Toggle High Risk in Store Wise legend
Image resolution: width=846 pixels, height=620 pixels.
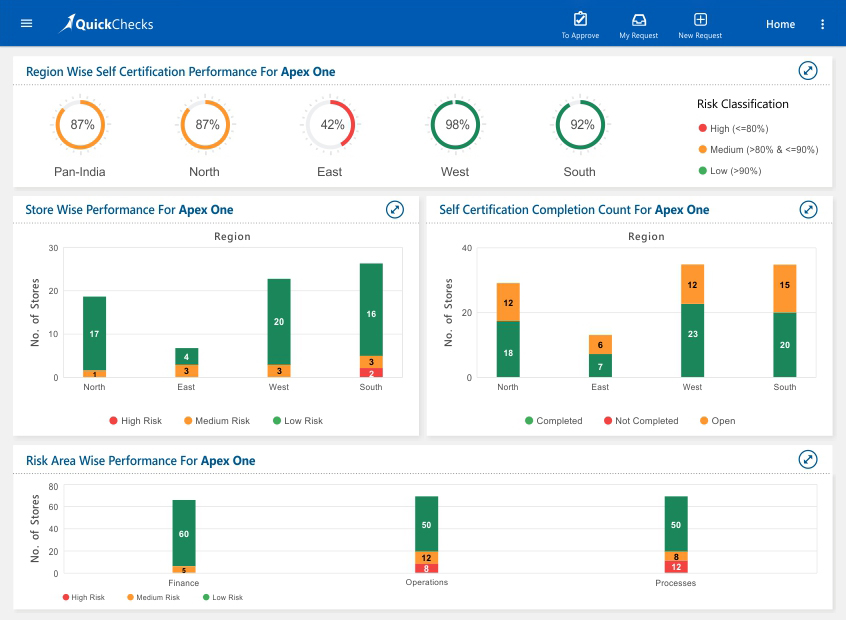[135, 421]
